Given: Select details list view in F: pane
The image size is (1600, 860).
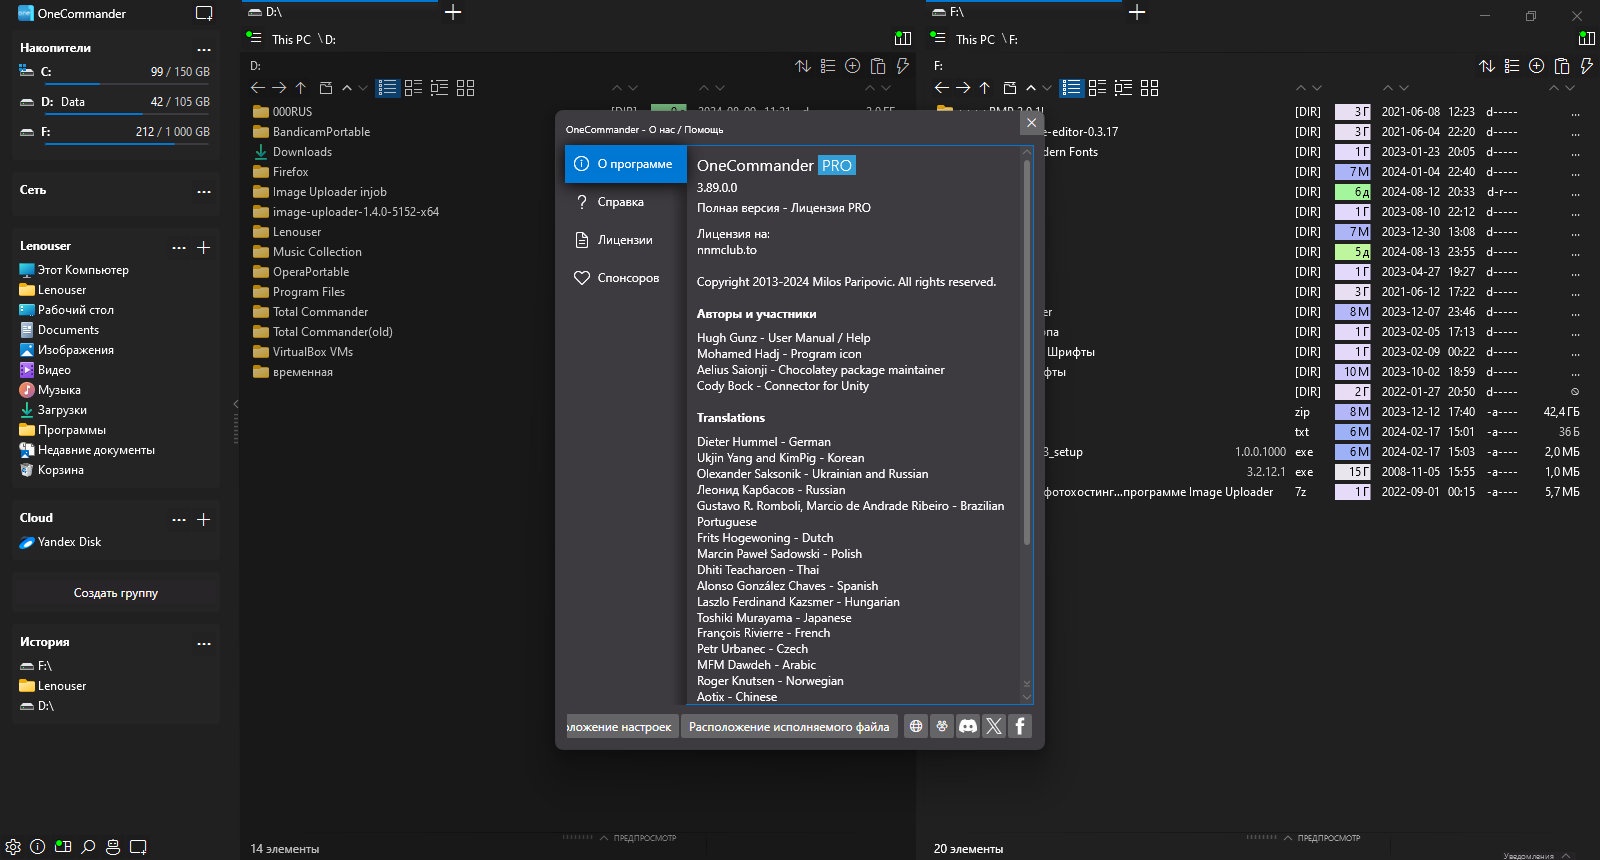Looking at the screenshot, I should tap(1072, 88).
